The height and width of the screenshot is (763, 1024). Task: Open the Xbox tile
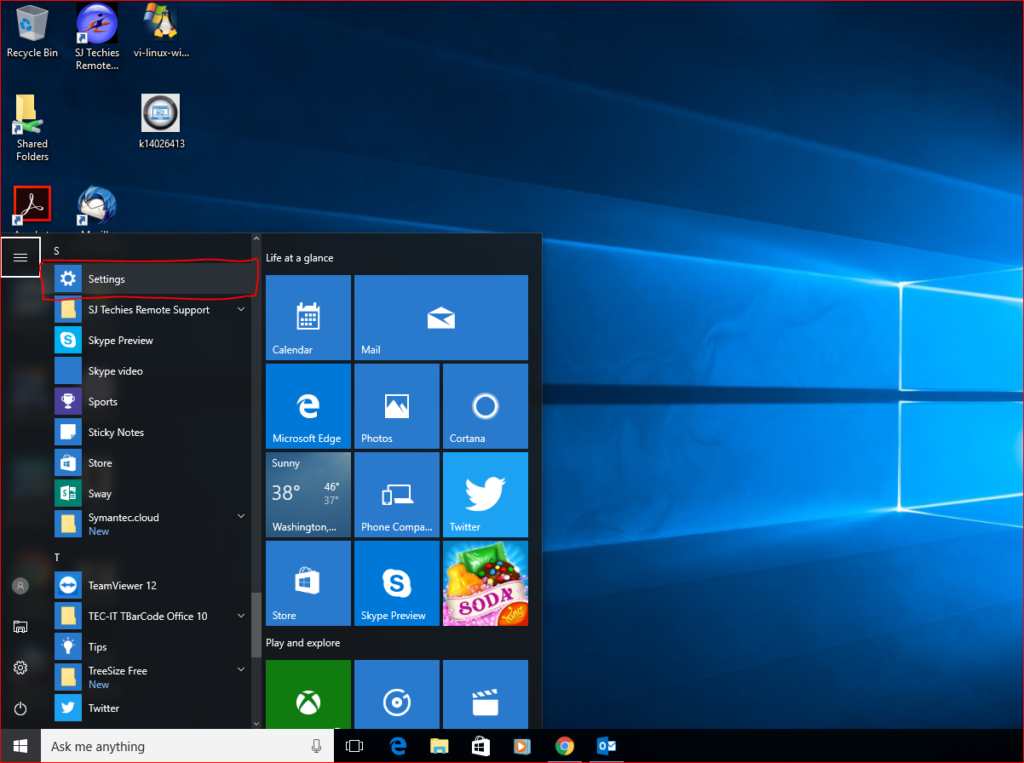307,694
